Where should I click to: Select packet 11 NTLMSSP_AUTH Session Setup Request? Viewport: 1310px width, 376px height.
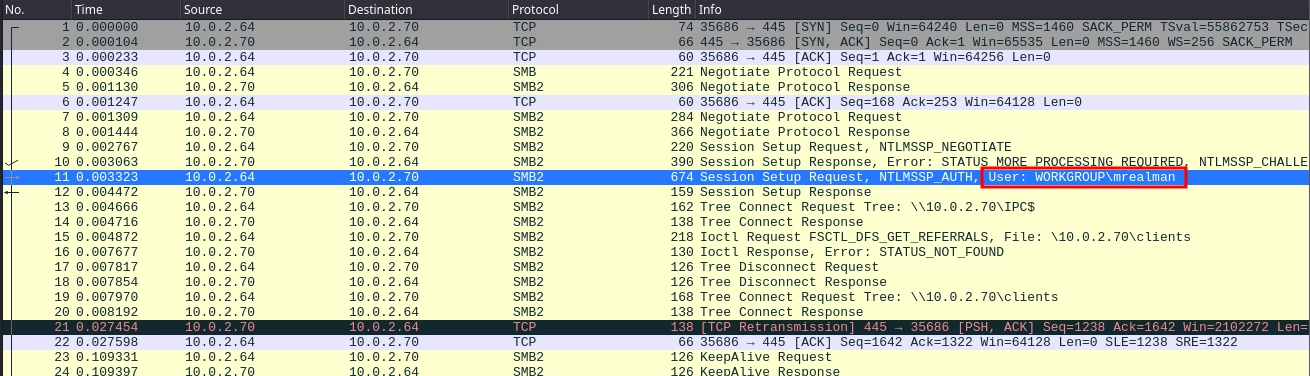tap(655, 177)
